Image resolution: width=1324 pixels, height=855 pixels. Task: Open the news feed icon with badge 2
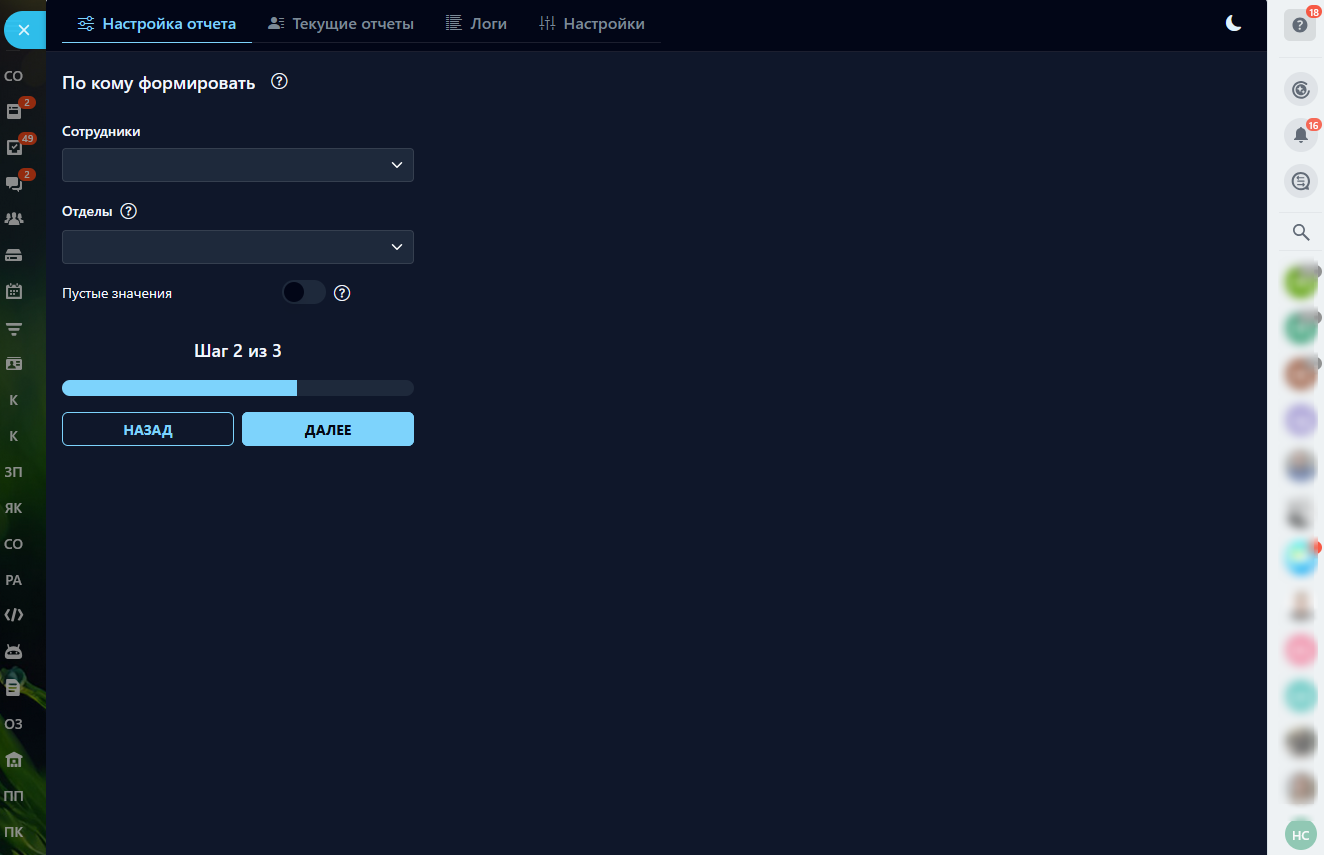(x=14, y=111)
